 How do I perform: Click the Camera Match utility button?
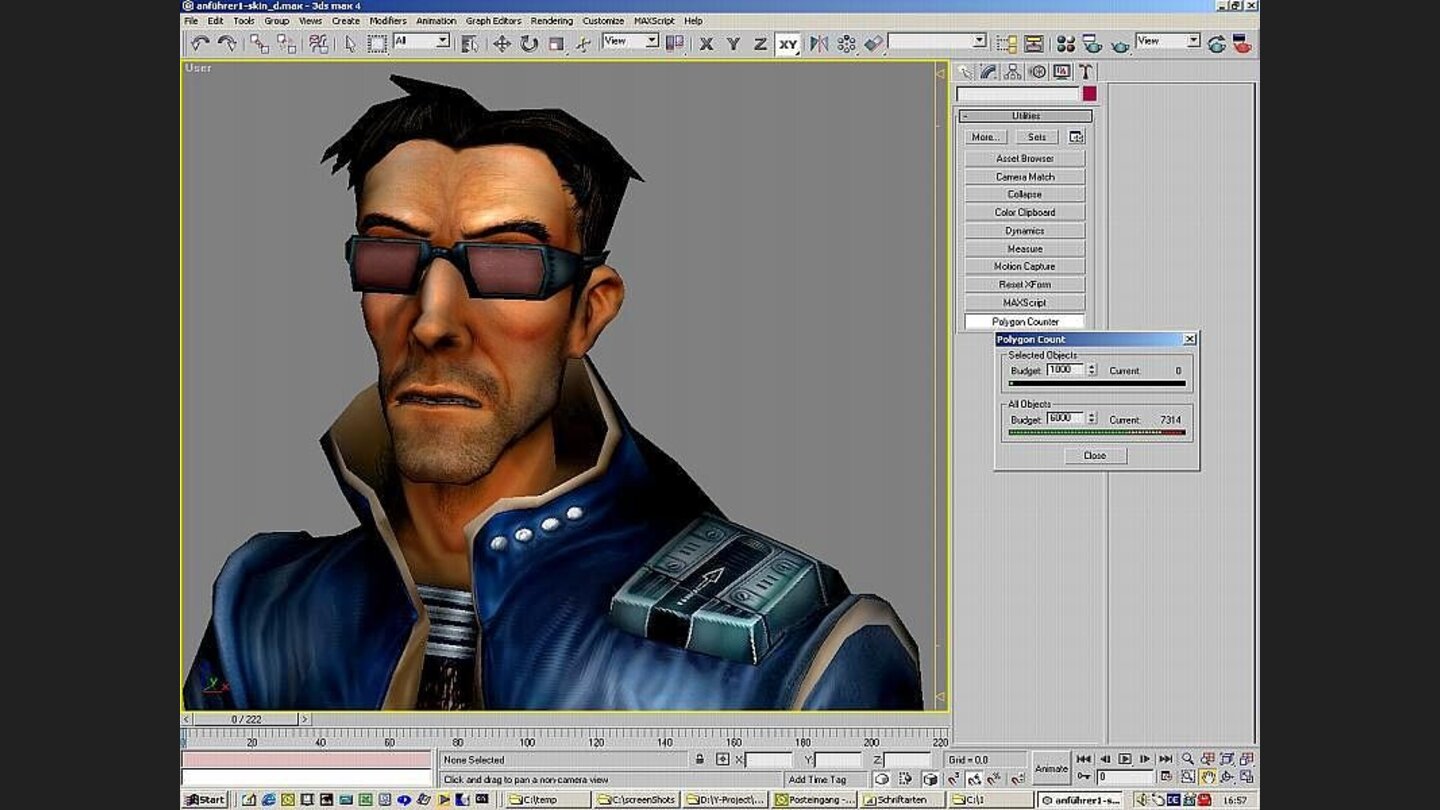[x=1025, y=177]
